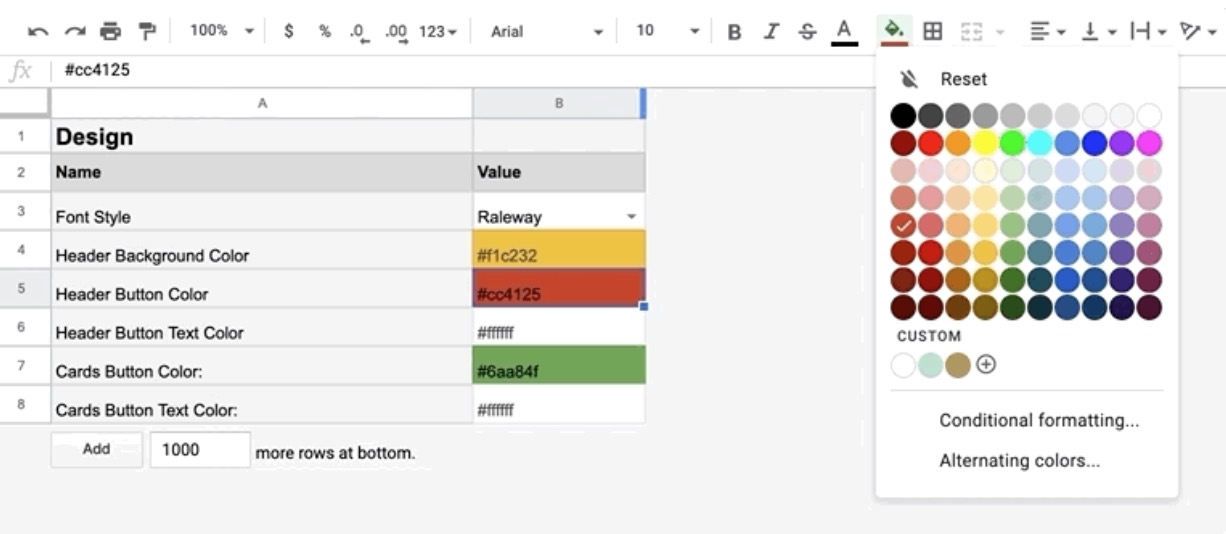The height and width of the screenshot is (534, 1226).
Task: Expand the Arial font dropdown
Action: pos(546,32)
